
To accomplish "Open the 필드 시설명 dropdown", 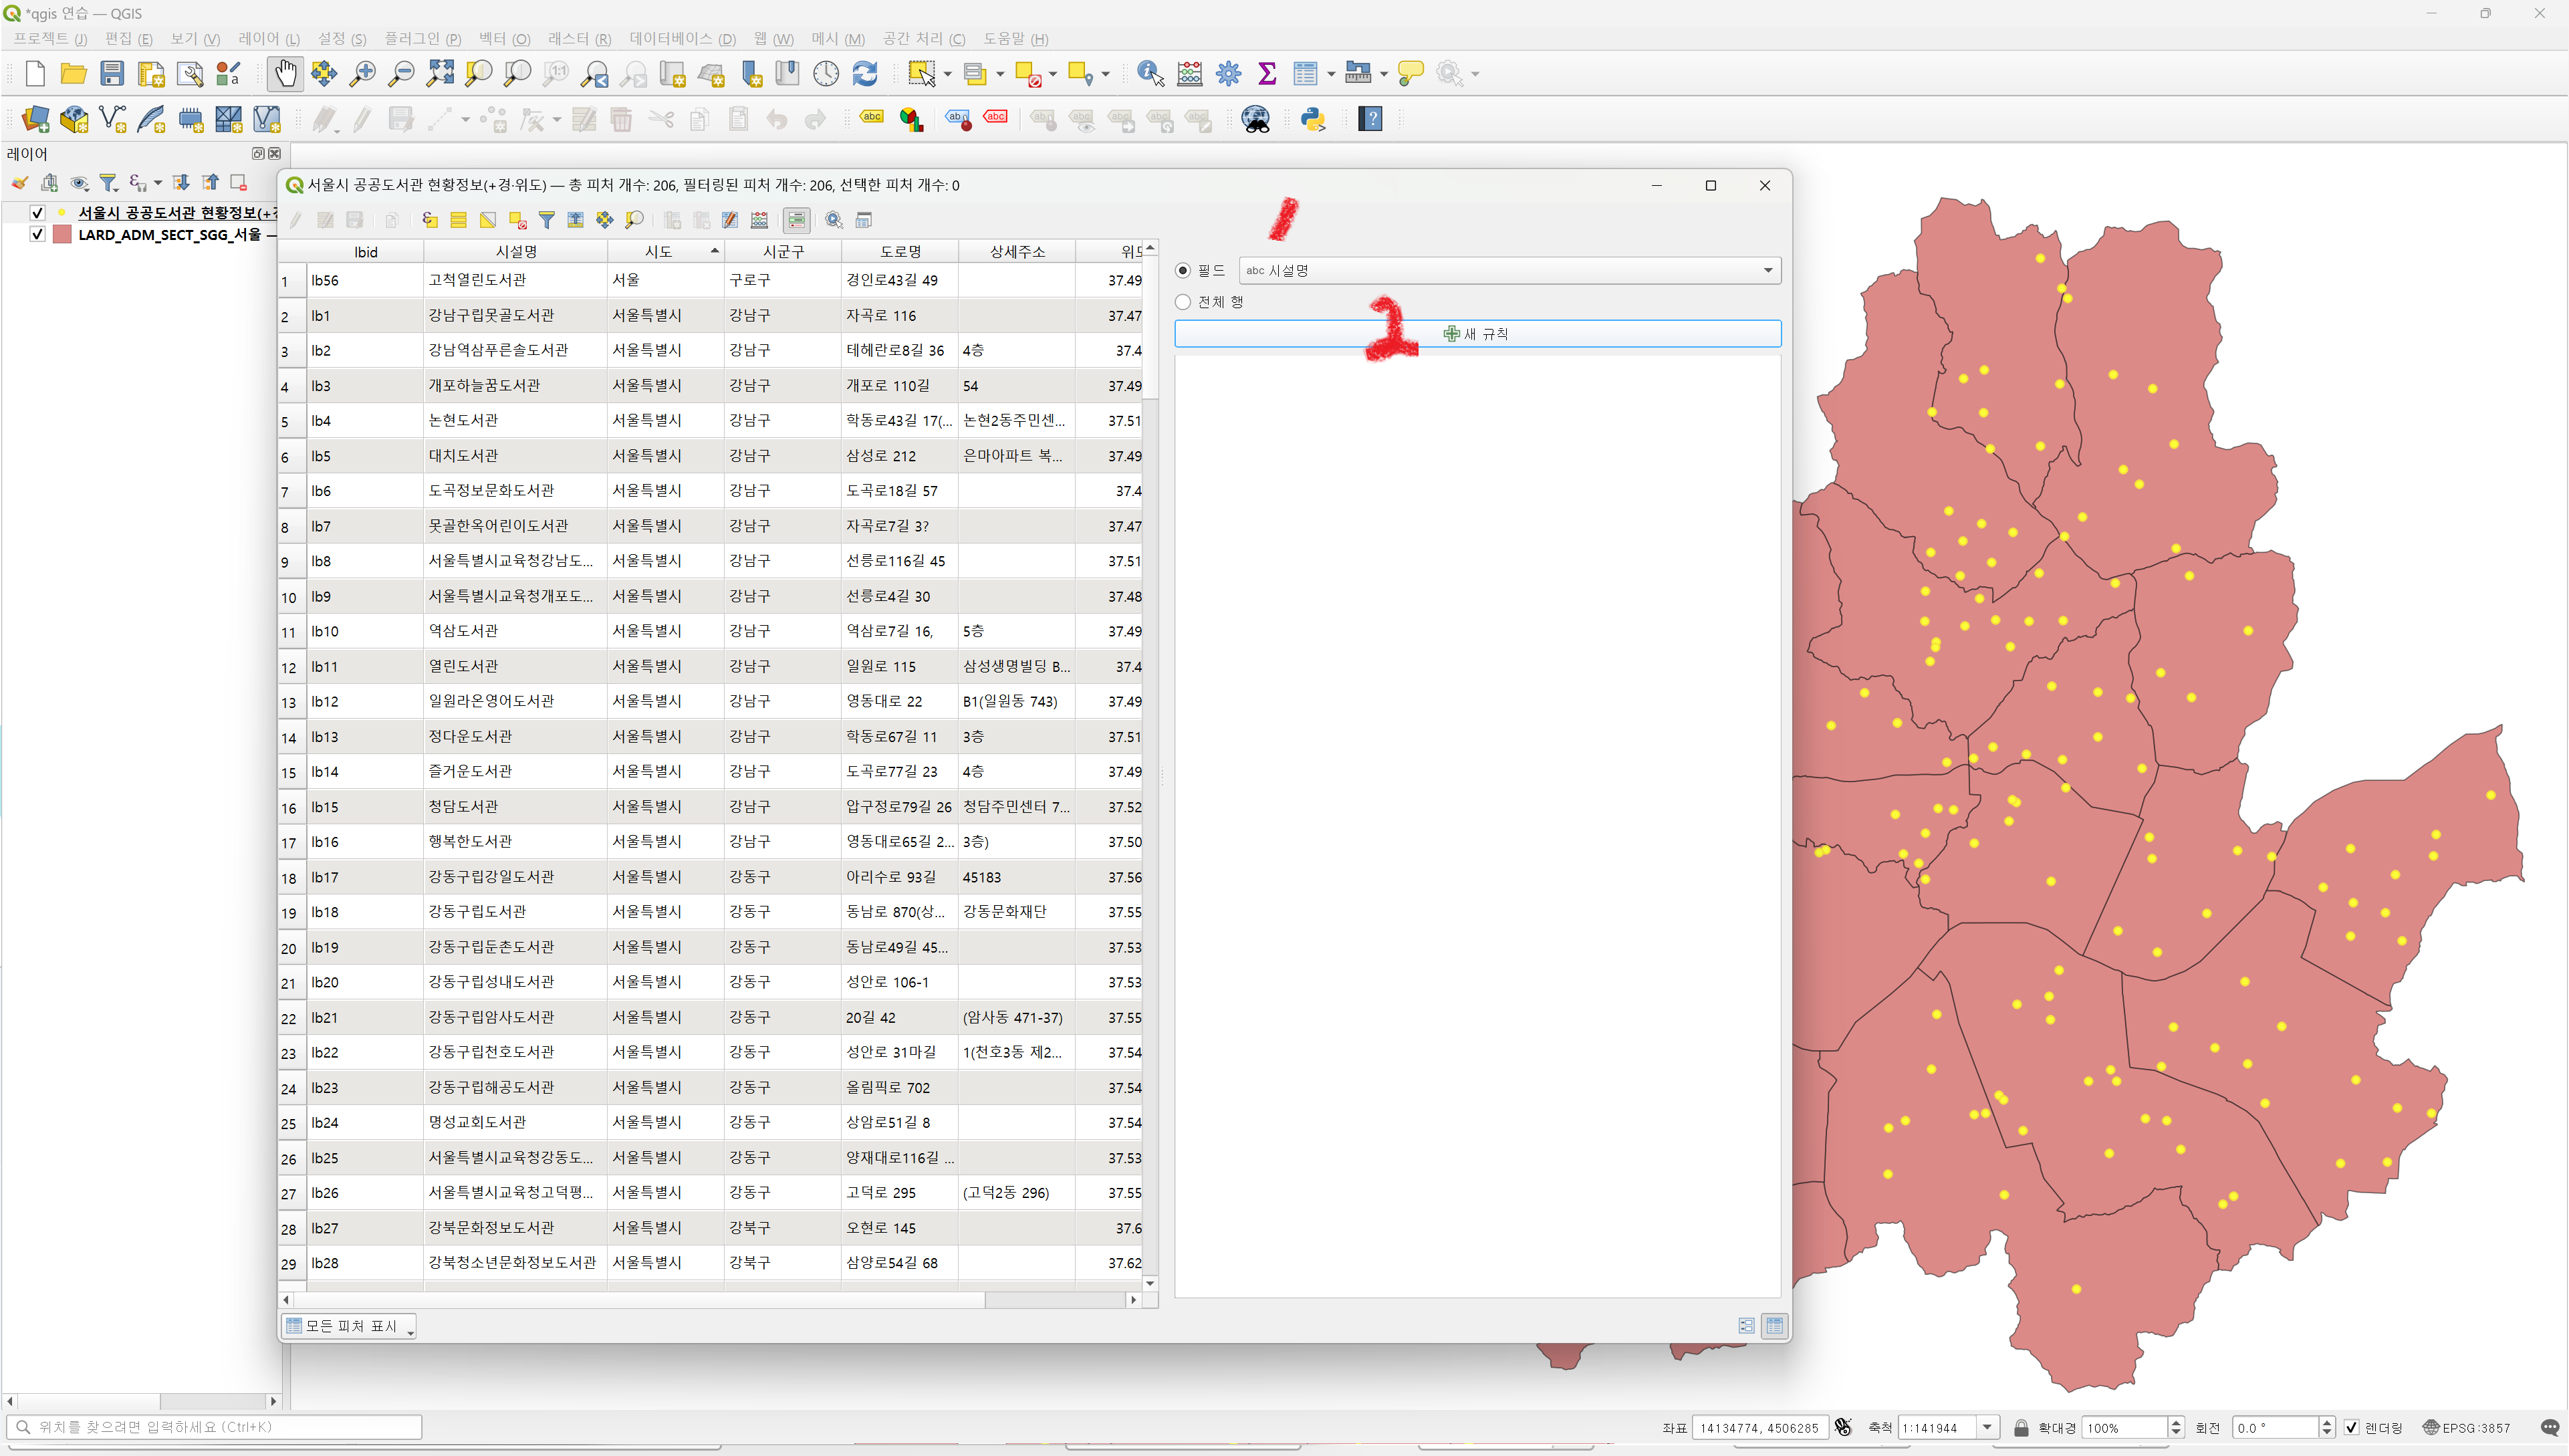I will tap(1509, 270).
